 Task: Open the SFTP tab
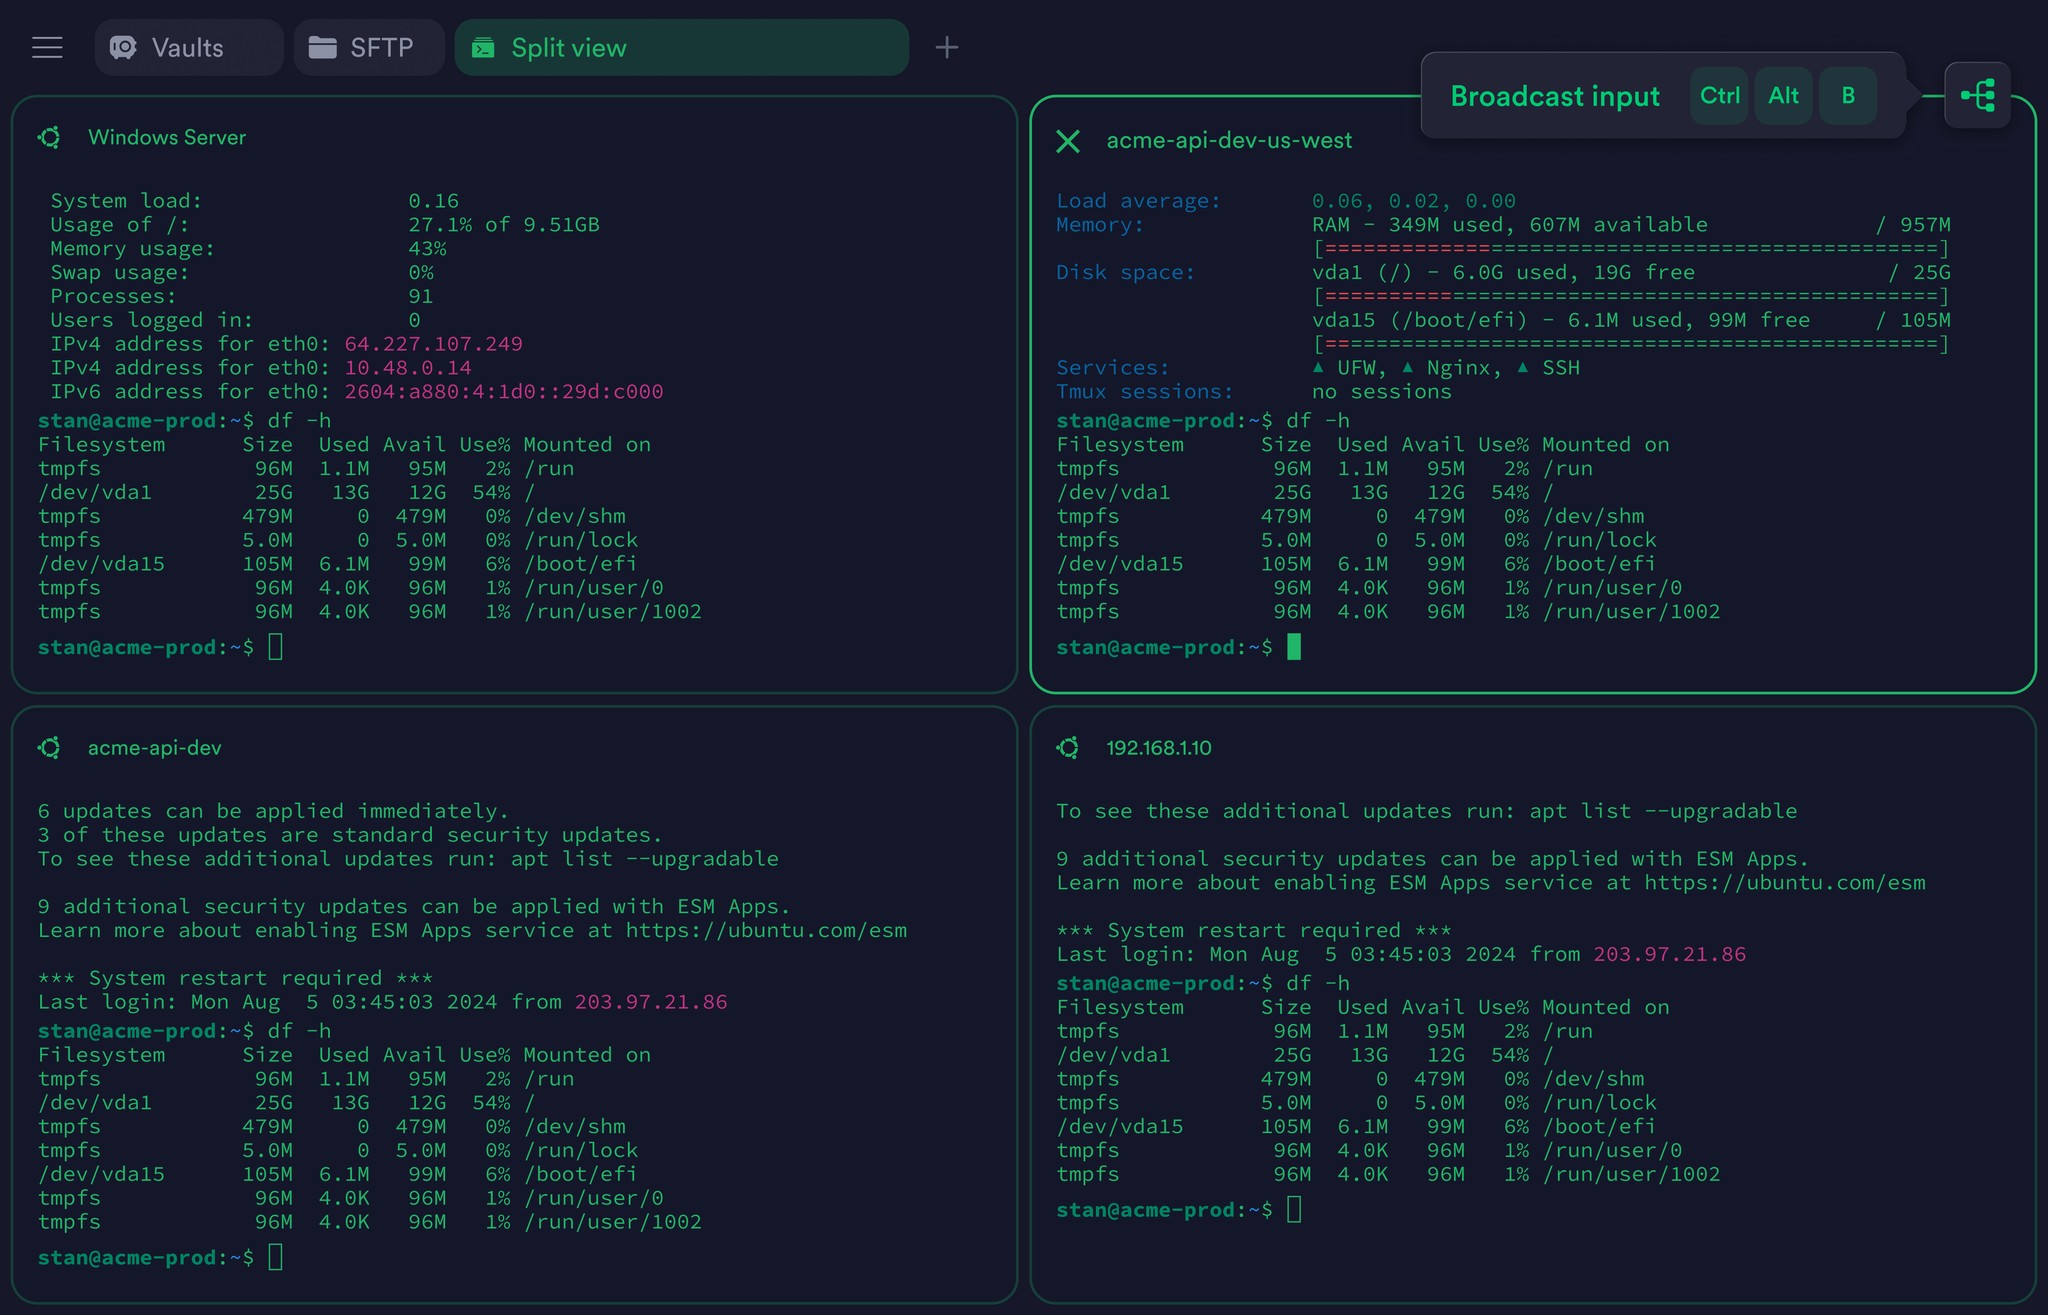[x=369, y=46]
